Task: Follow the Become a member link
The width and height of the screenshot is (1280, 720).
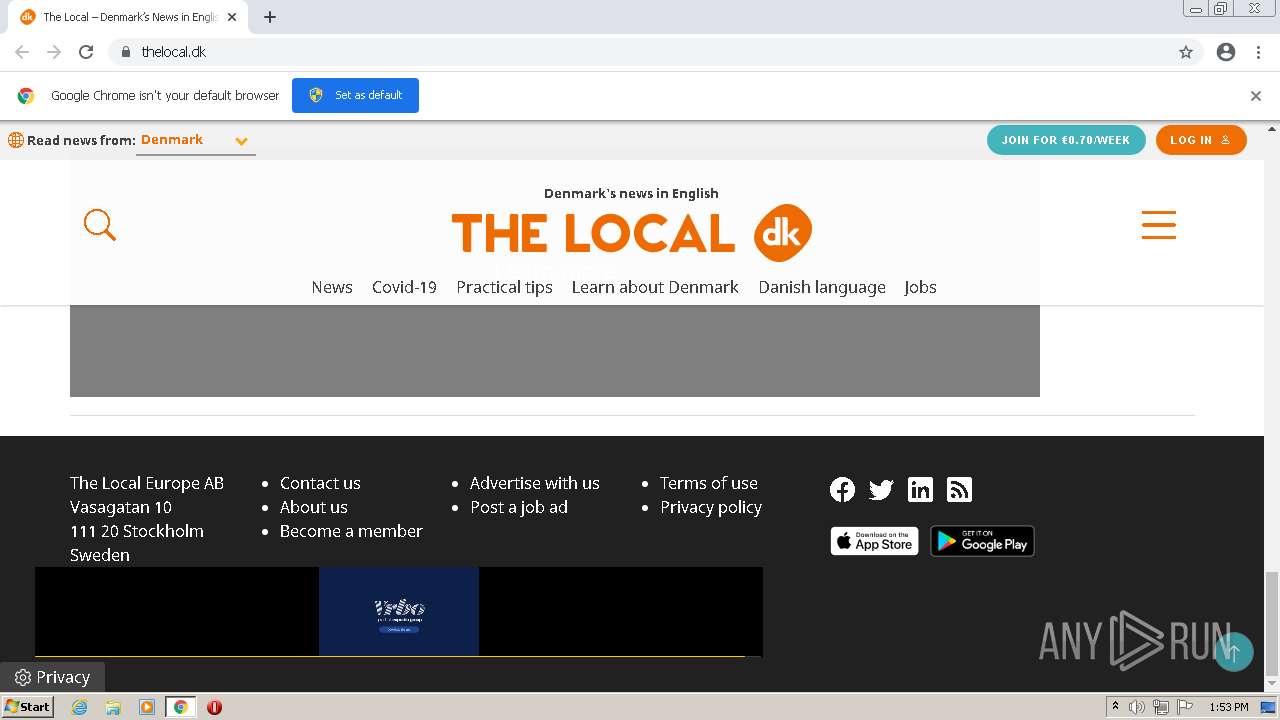Action: (x=351, y=531)
